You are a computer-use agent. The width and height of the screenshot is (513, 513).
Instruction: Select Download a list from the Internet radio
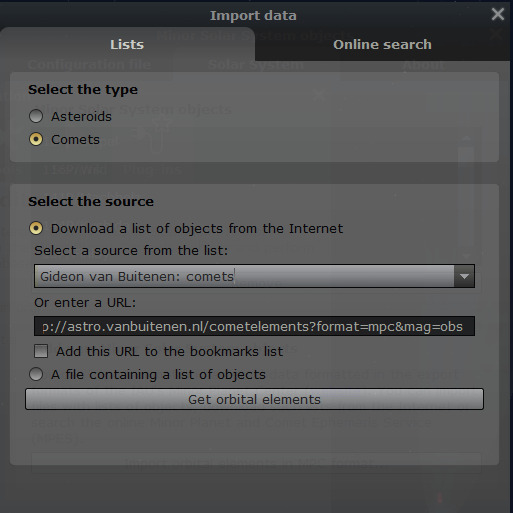(x=36, y=228)
